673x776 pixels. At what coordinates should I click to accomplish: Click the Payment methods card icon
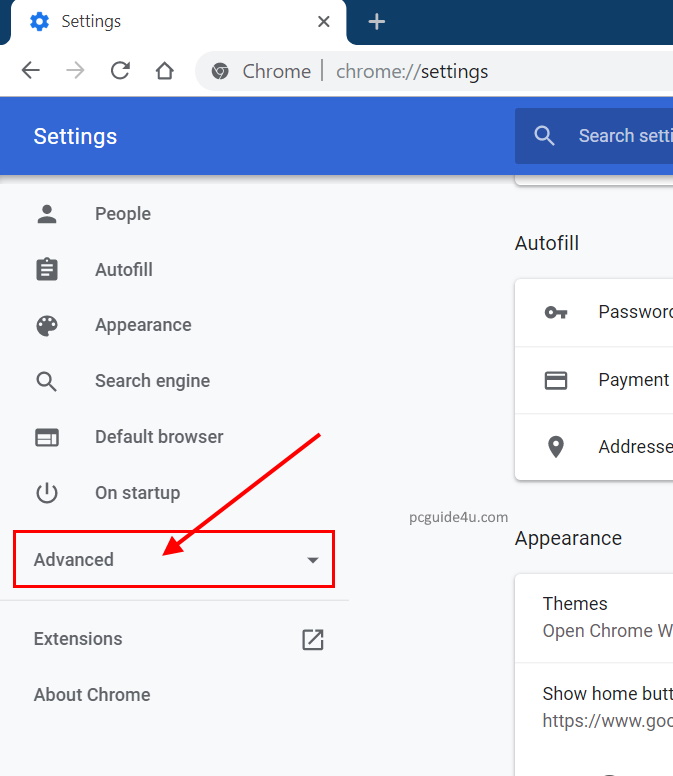coord(556,380)
